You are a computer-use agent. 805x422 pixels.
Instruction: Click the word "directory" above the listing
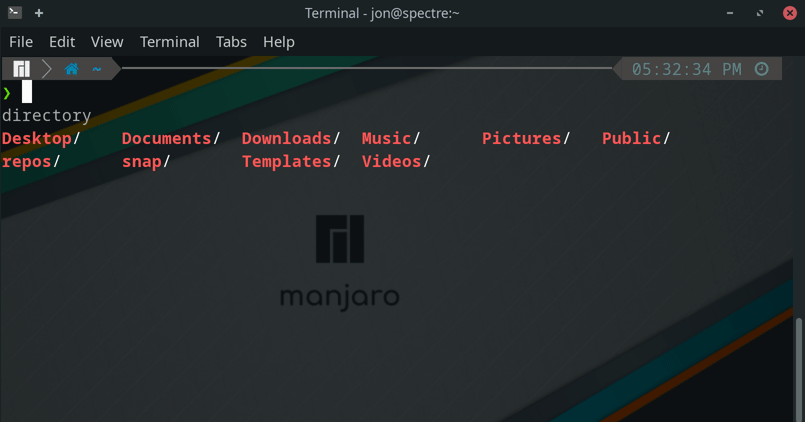pyautogui.click(x=46, y=116)
